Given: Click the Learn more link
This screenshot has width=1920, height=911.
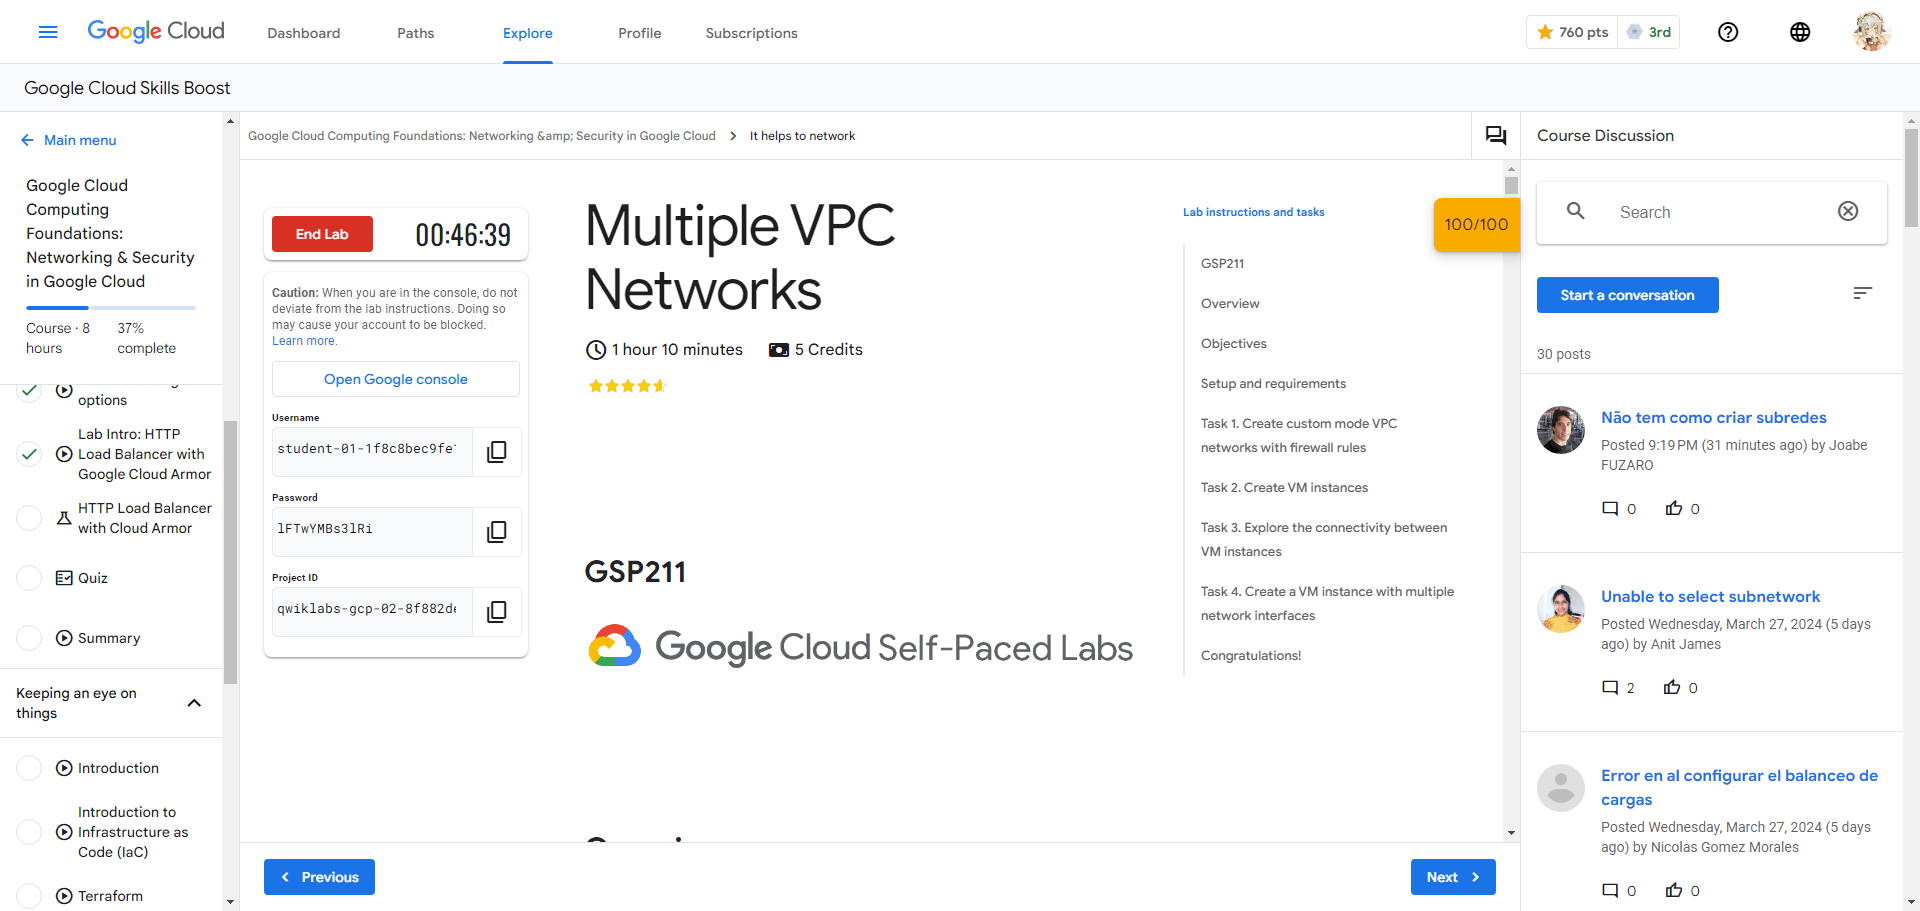Looking at the screenshot, I should 304,341.
